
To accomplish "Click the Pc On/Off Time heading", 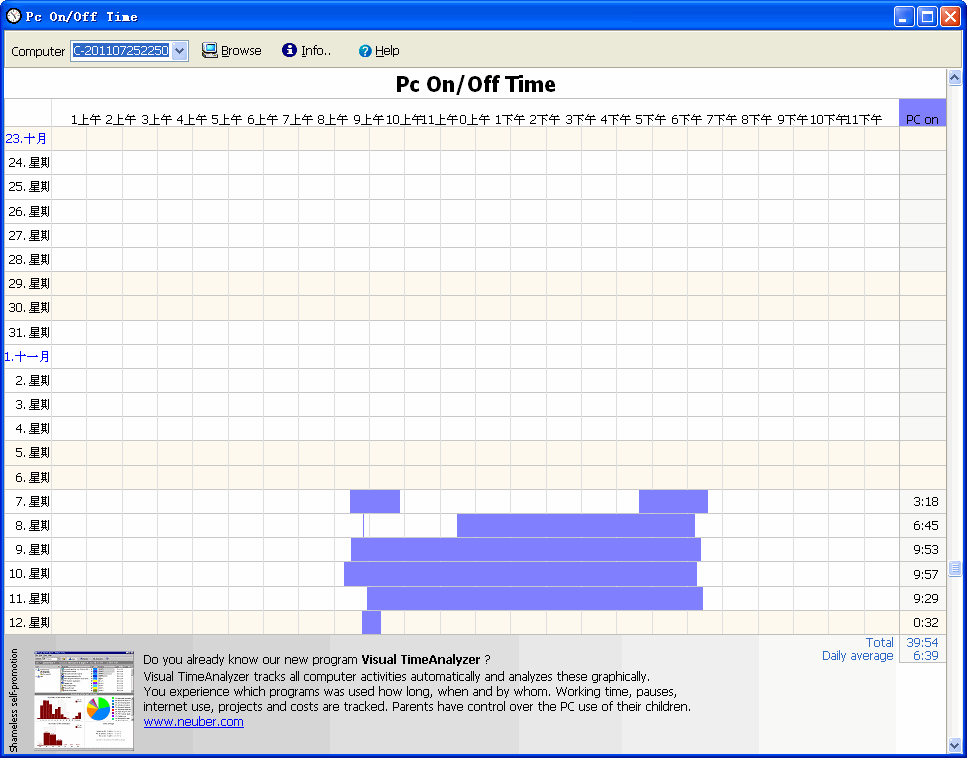I will point(475,84).
